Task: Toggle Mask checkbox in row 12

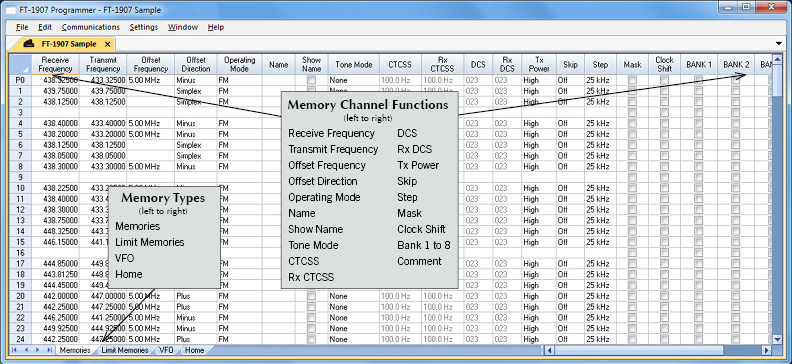Action: click(x=632, y=210)
